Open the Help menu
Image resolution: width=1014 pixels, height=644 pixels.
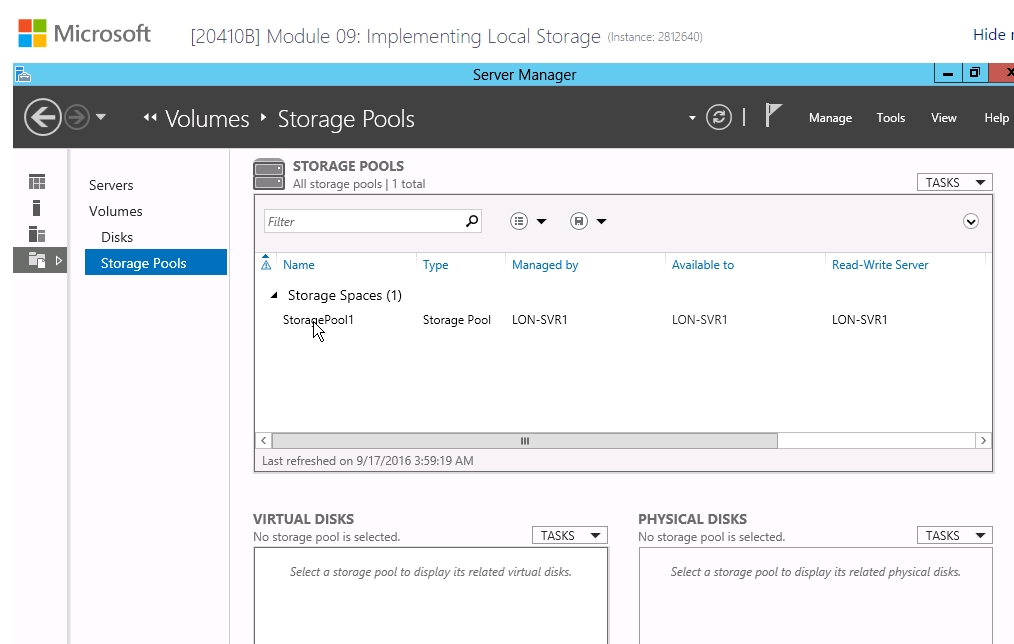point(996,118)
